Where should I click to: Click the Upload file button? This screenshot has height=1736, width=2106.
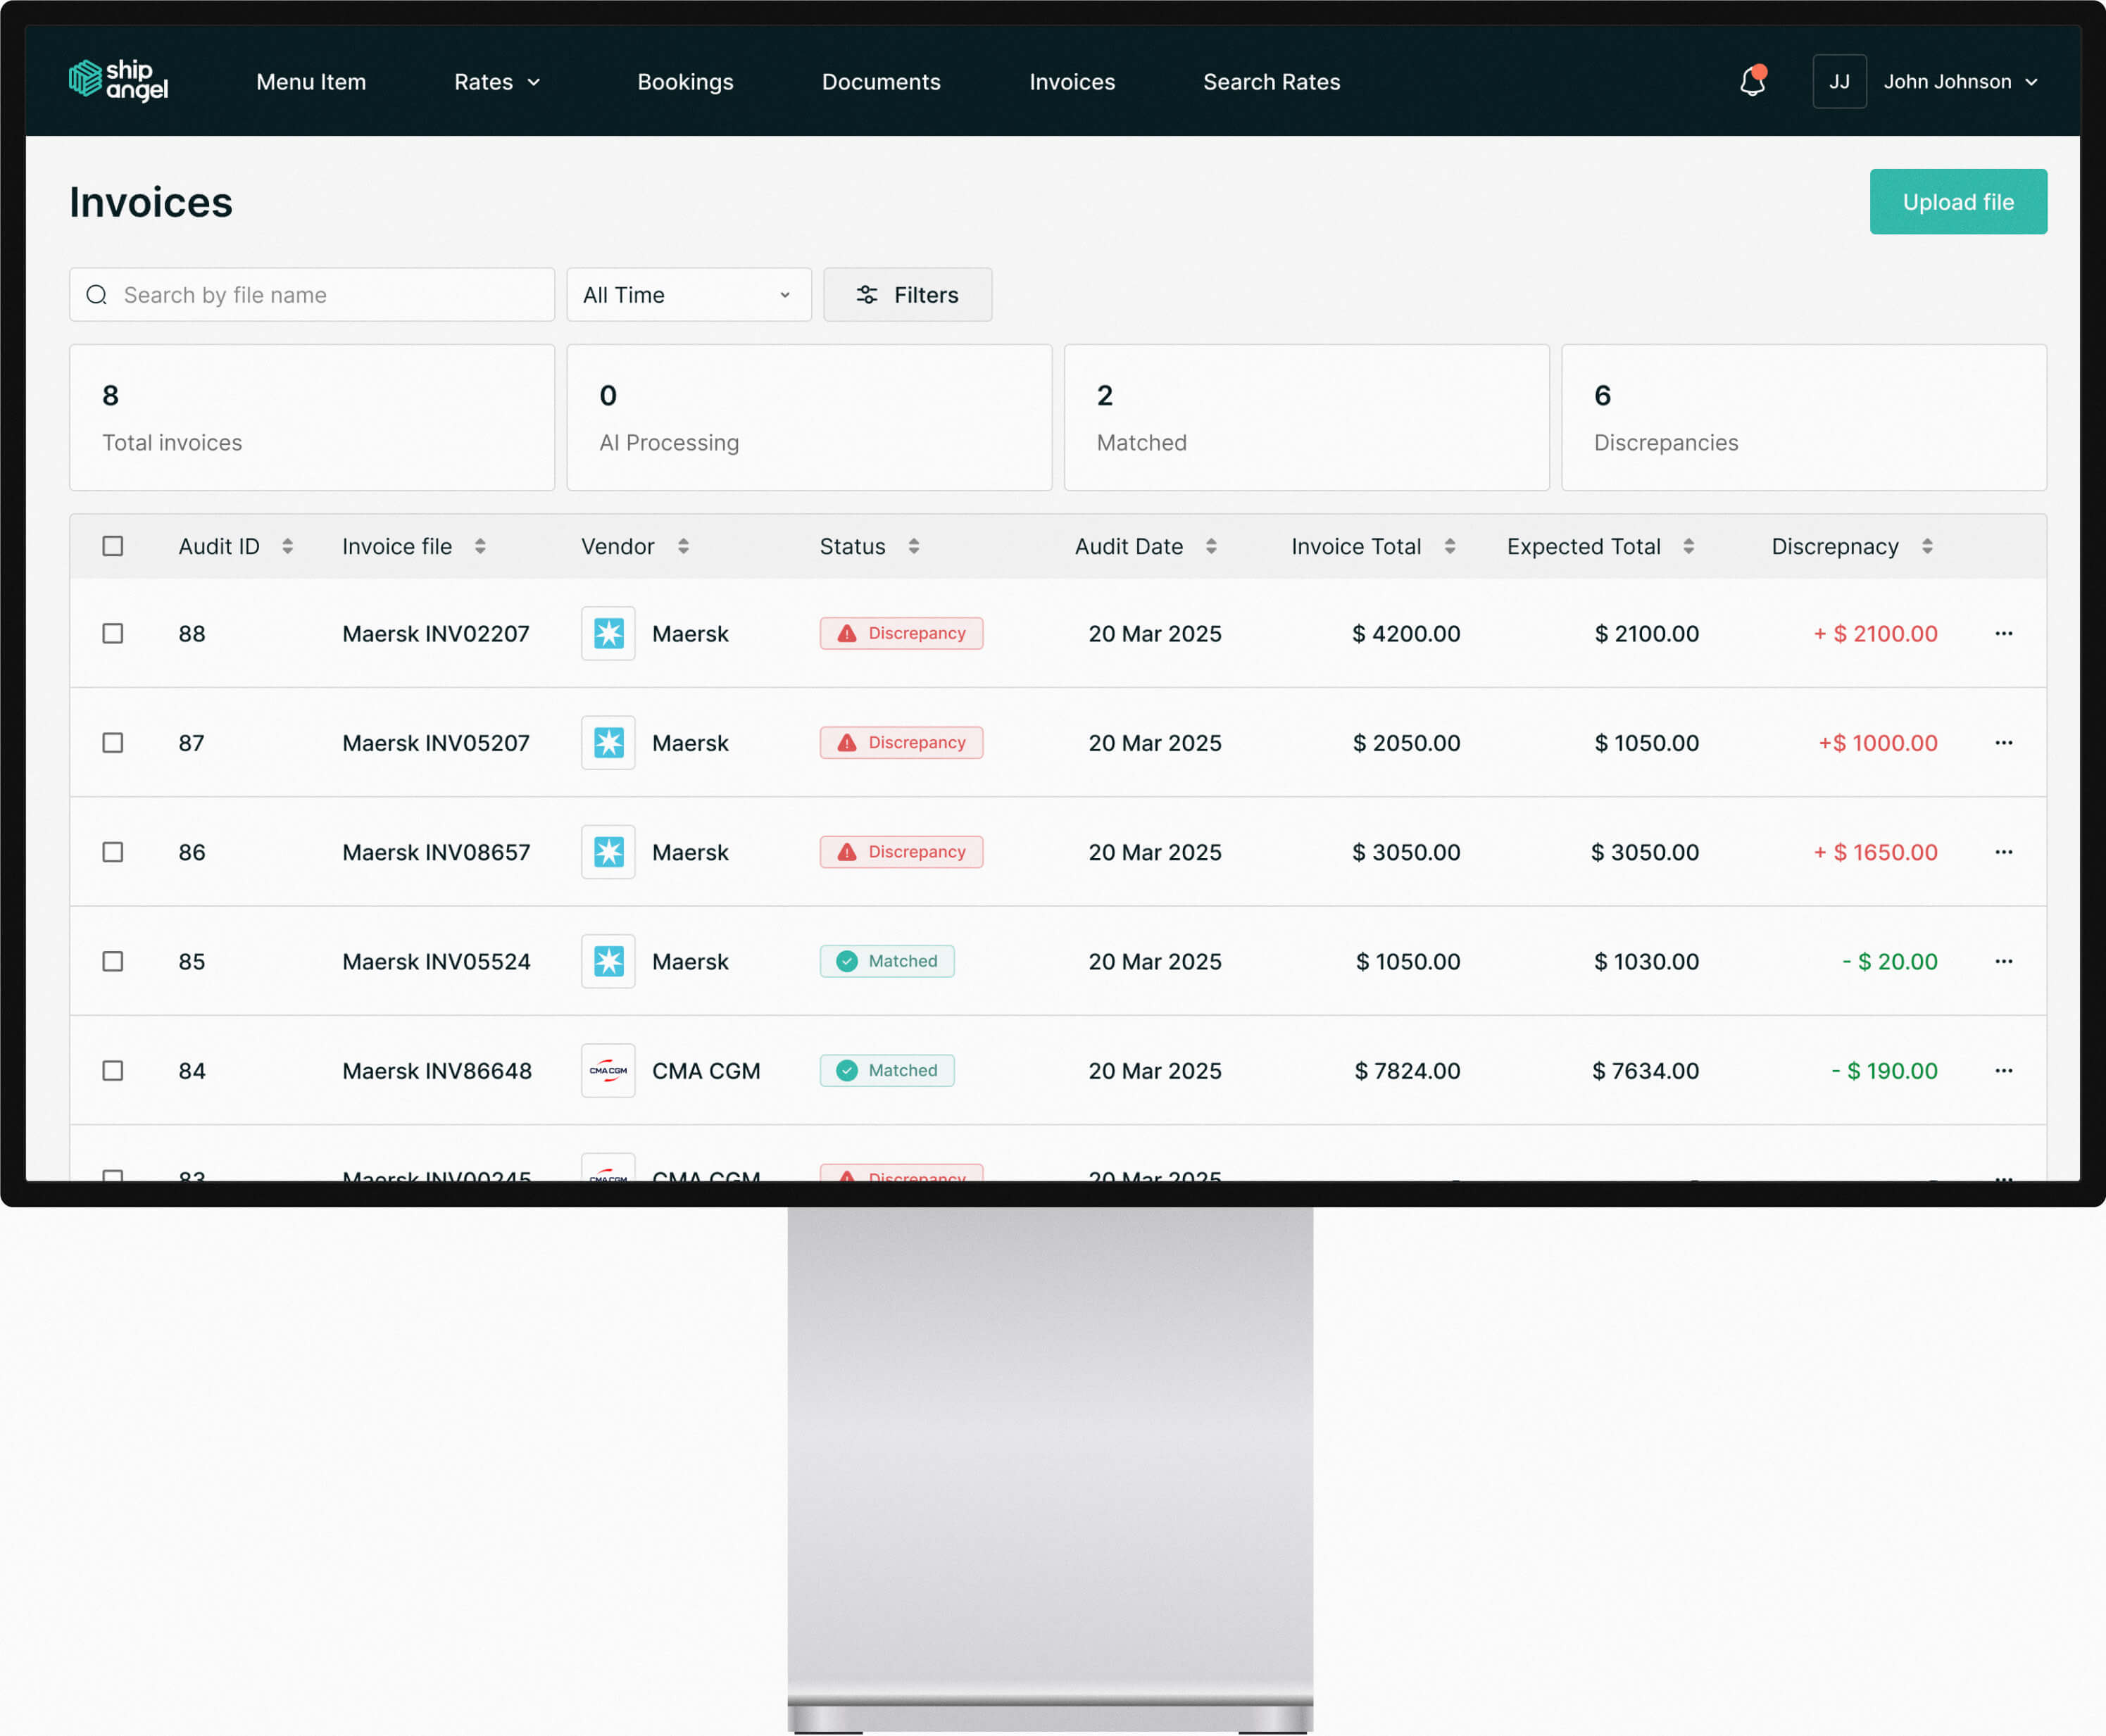coord(1957,202)
